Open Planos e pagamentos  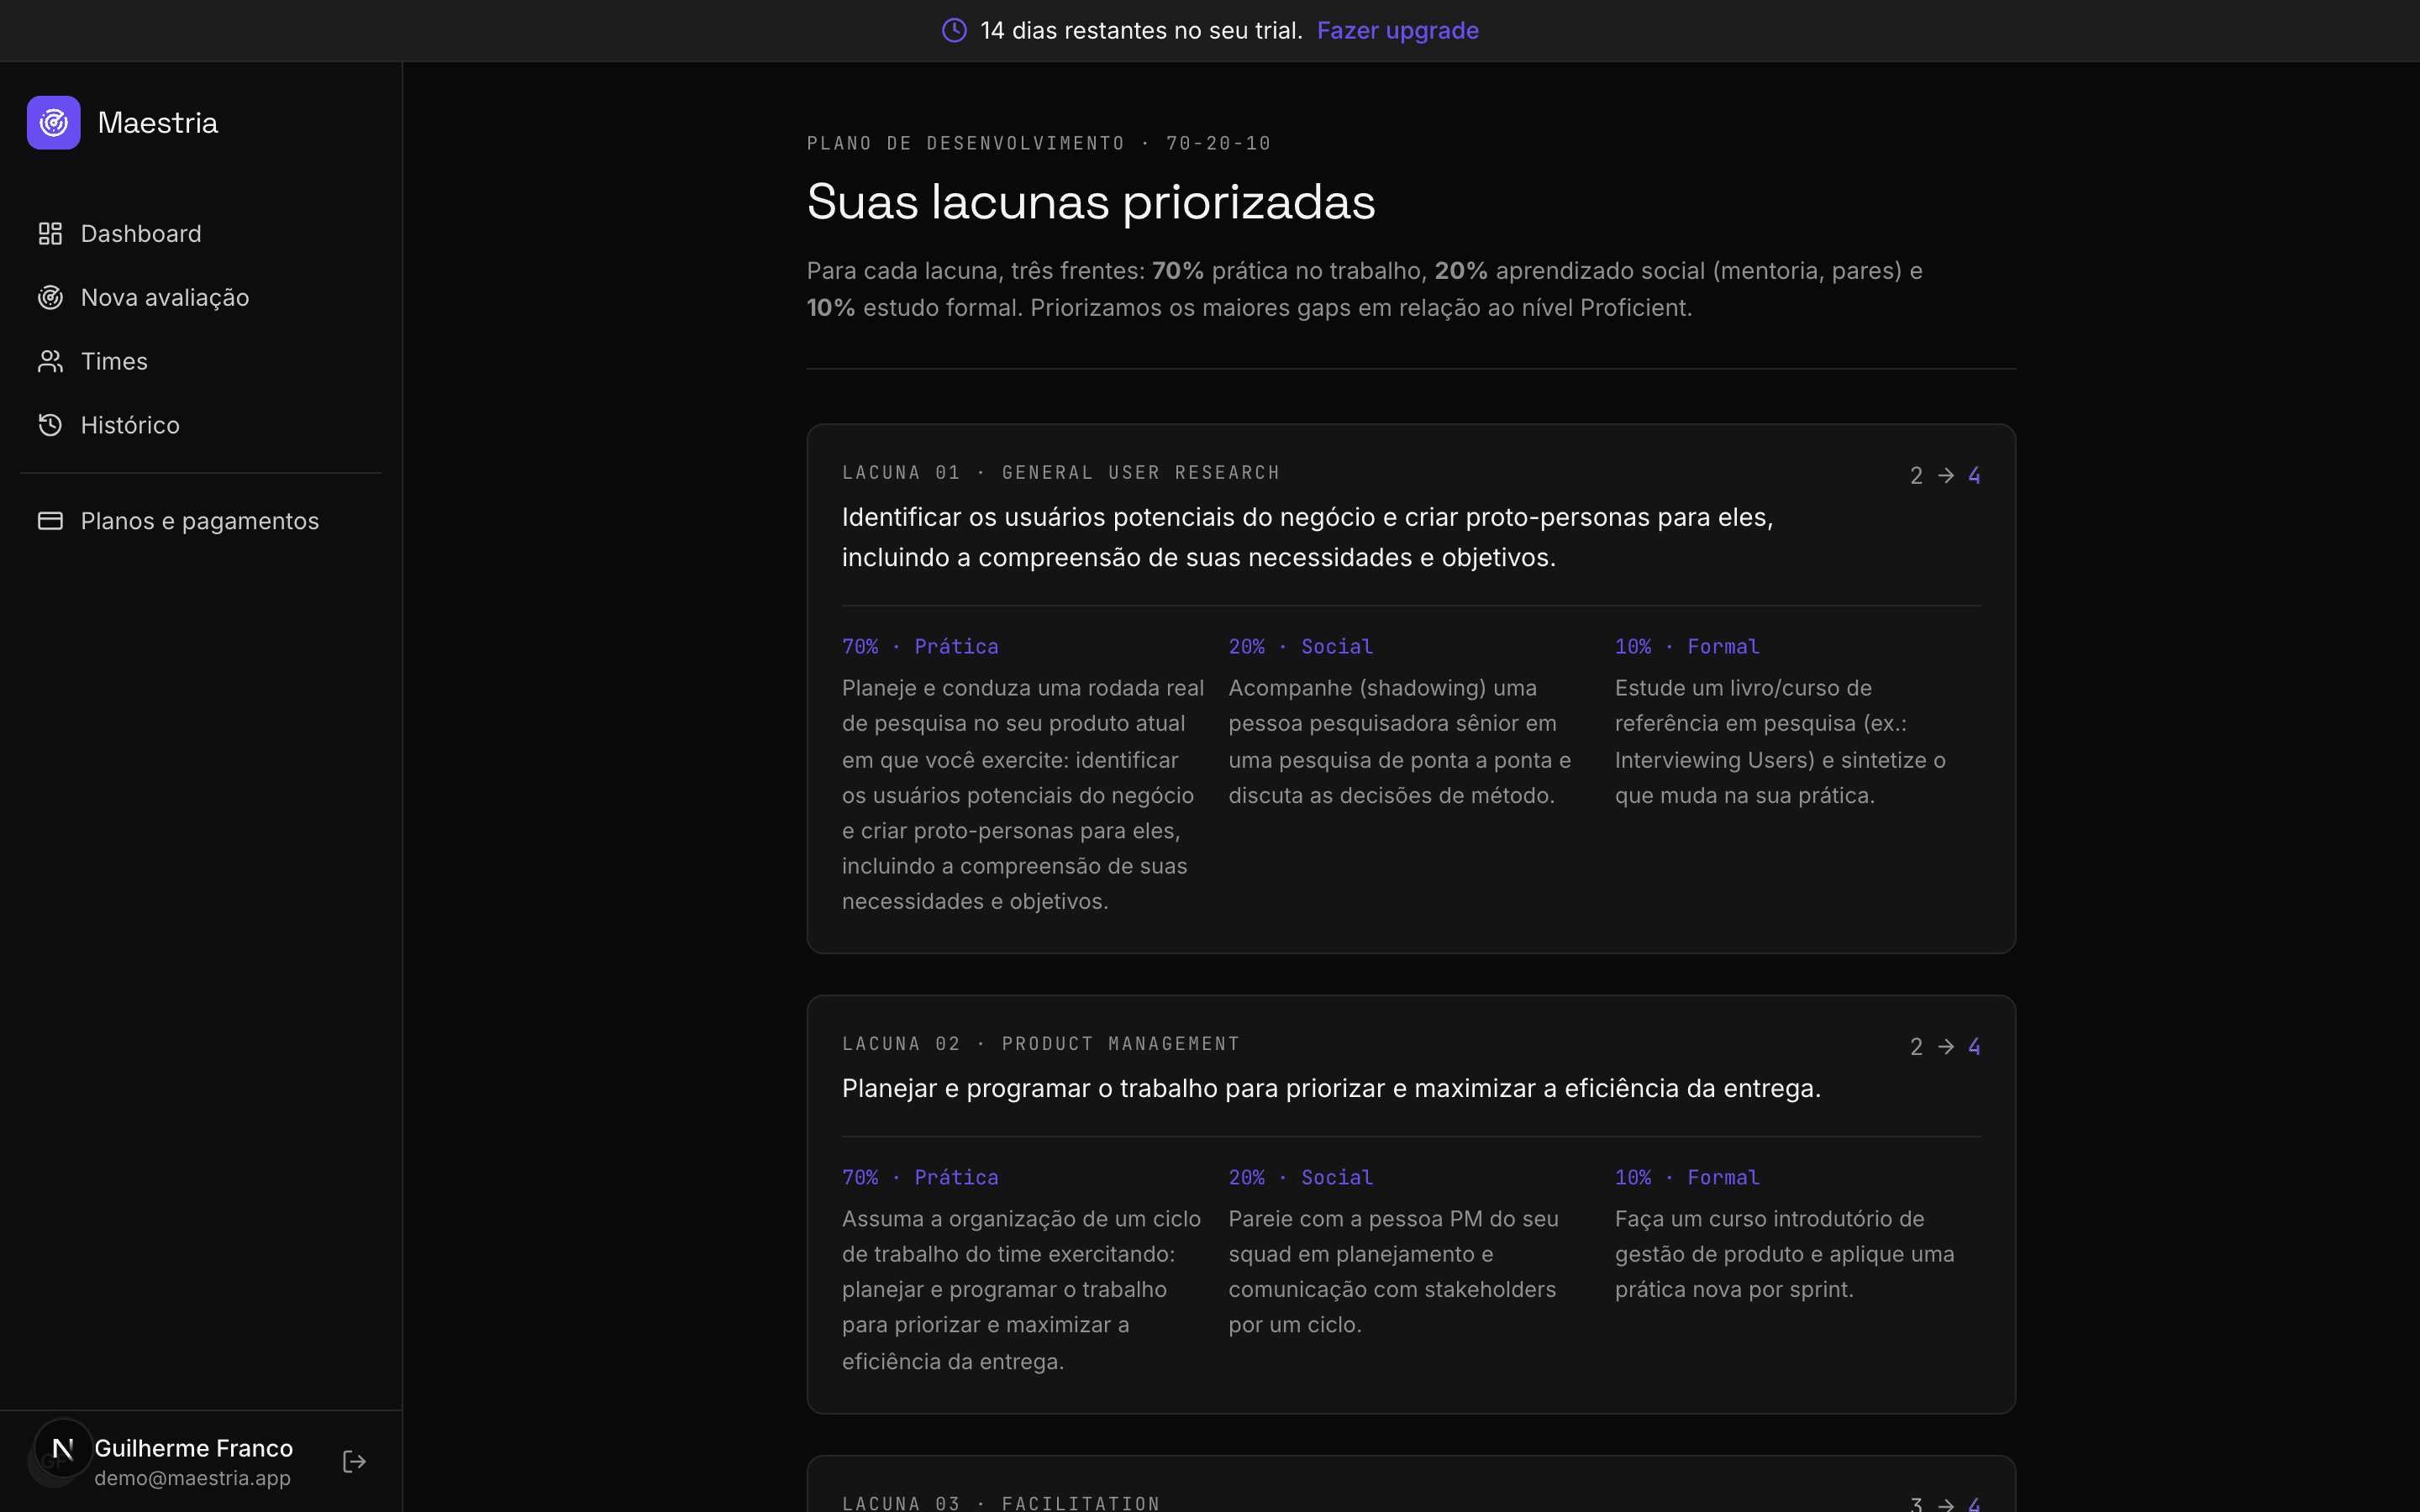[x=201, y=521]
